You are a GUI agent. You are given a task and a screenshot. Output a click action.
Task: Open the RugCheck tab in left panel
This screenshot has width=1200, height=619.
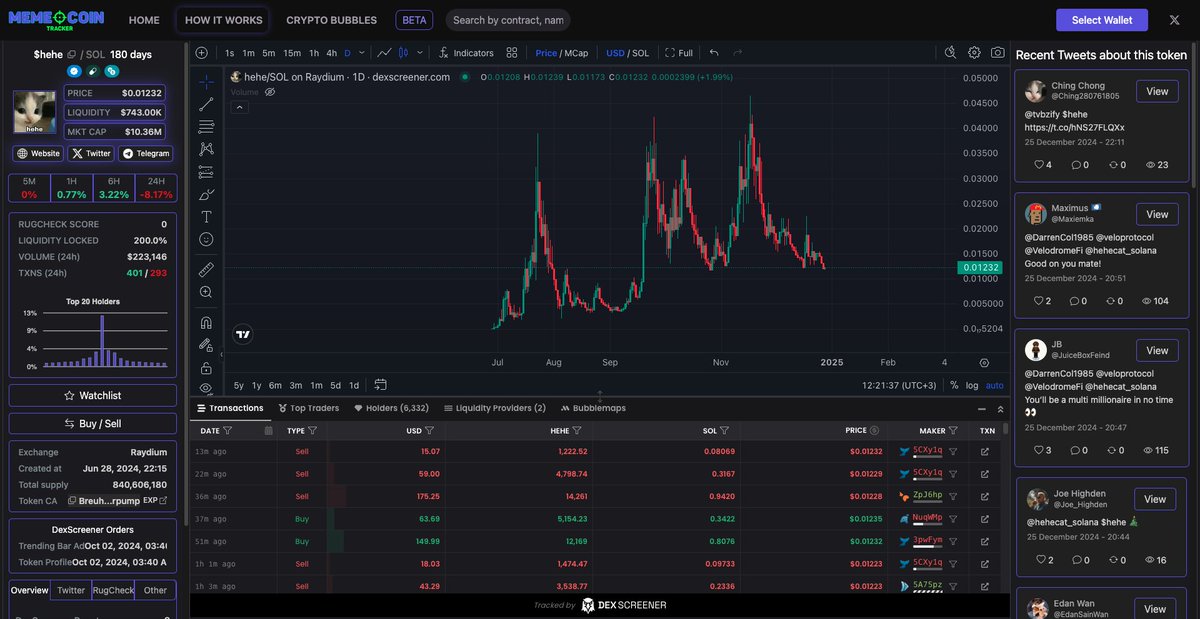point(113,590)
